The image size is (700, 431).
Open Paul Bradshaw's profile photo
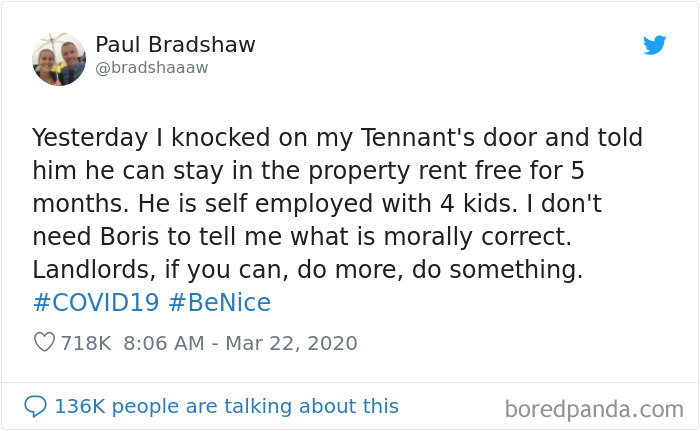(59, 59)
